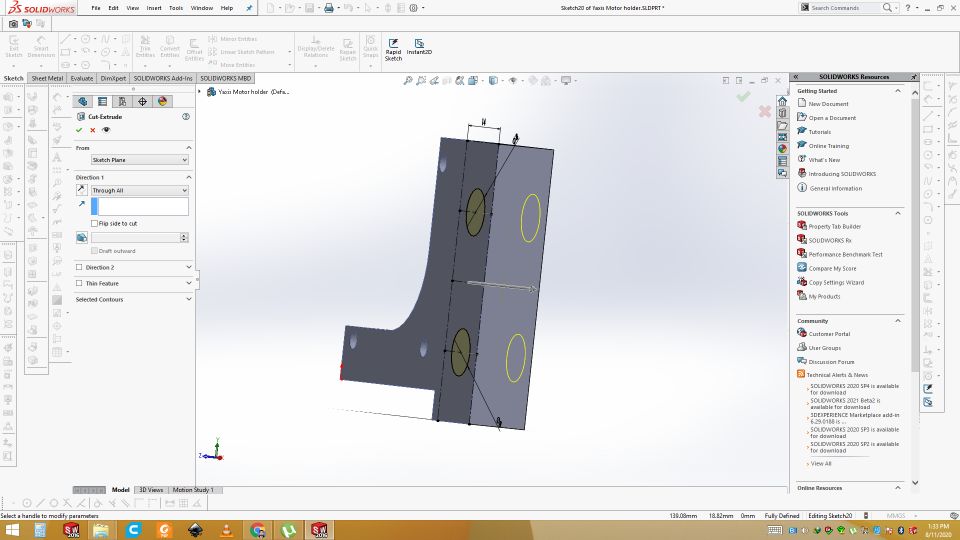Collapse the Community section
The image size is (960, 540).
tap(898, 321)
